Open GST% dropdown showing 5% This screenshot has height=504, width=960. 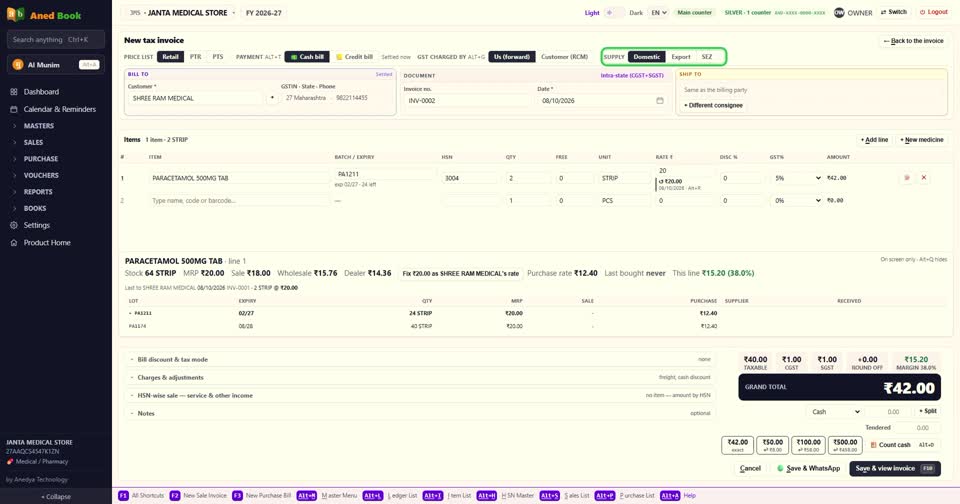797,178
